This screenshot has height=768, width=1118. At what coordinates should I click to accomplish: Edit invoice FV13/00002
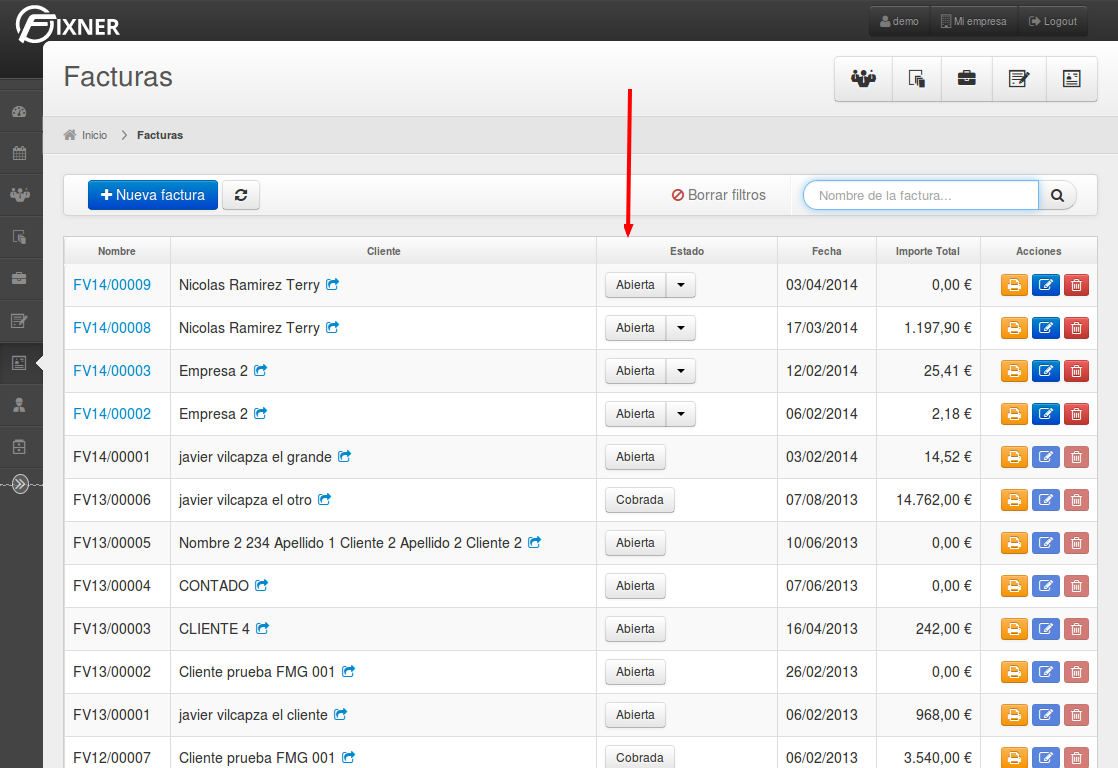click(1045, 672)
